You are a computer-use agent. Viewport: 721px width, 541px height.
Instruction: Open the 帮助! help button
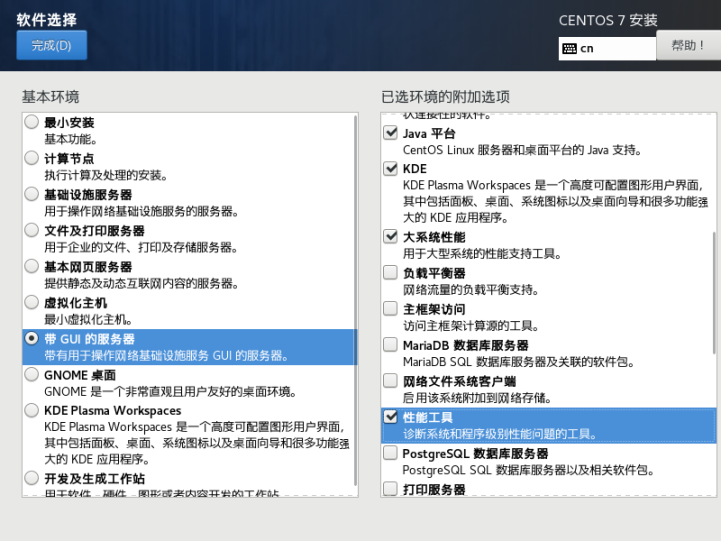tap(688, 45)
